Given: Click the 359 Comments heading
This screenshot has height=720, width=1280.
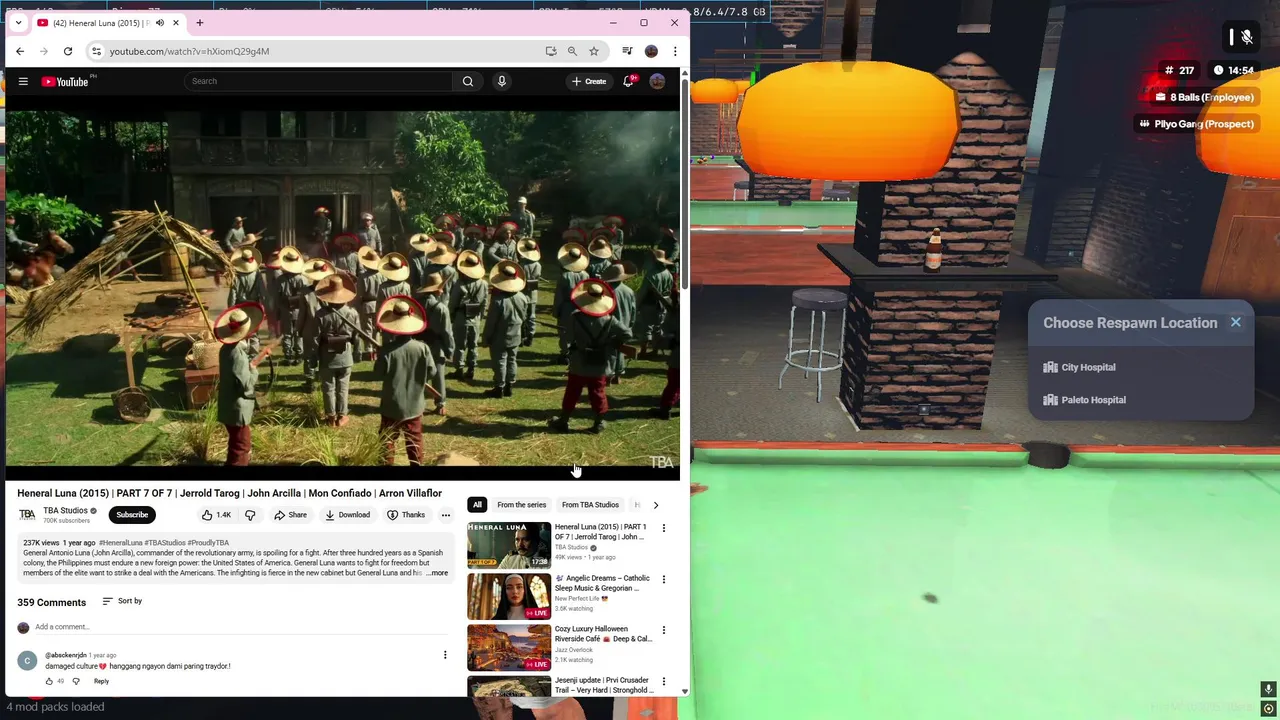Looking at the screenshot, I should [51, 603].
